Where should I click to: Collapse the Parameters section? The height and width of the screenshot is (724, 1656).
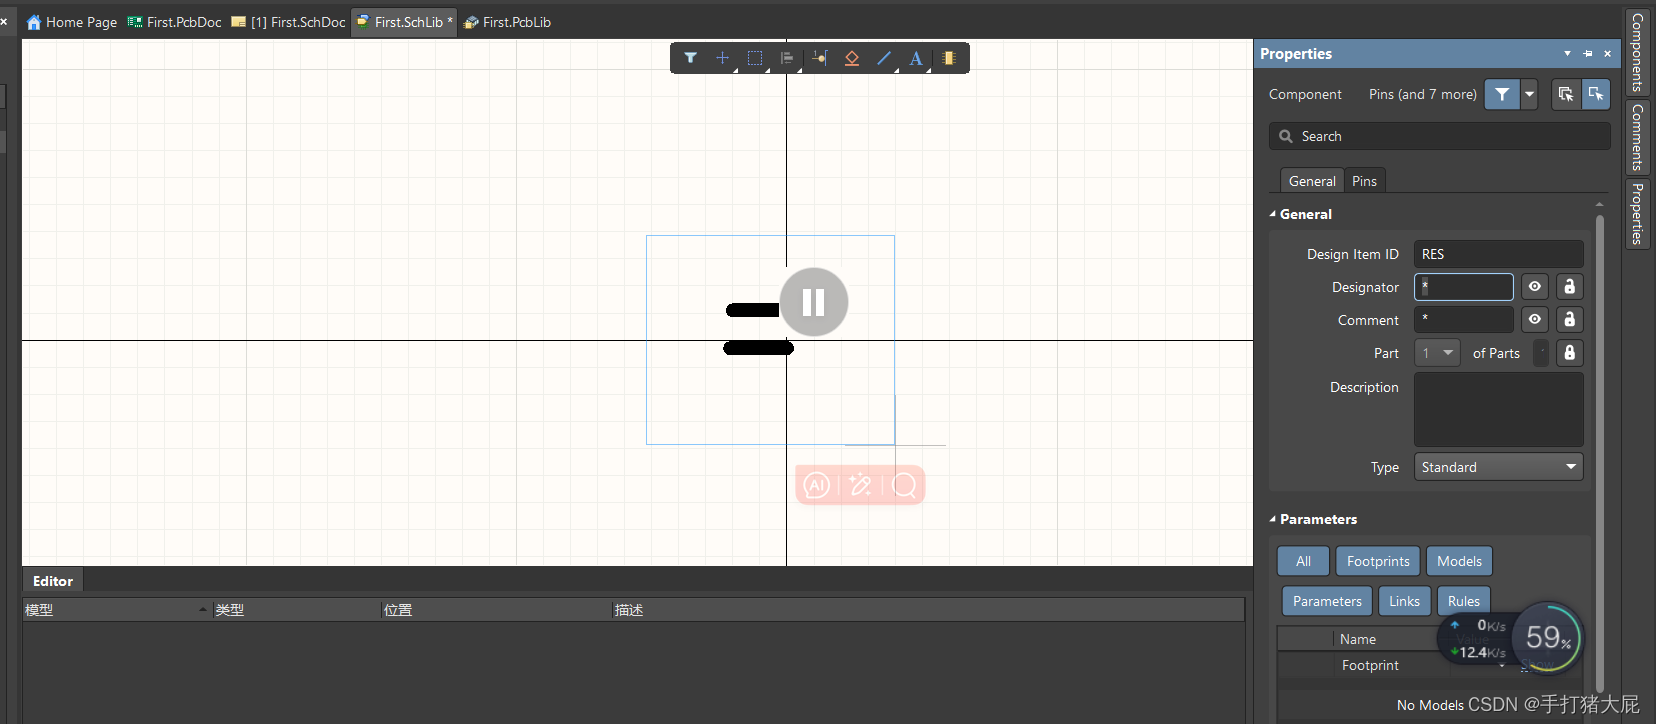[x=1273, y=519]
